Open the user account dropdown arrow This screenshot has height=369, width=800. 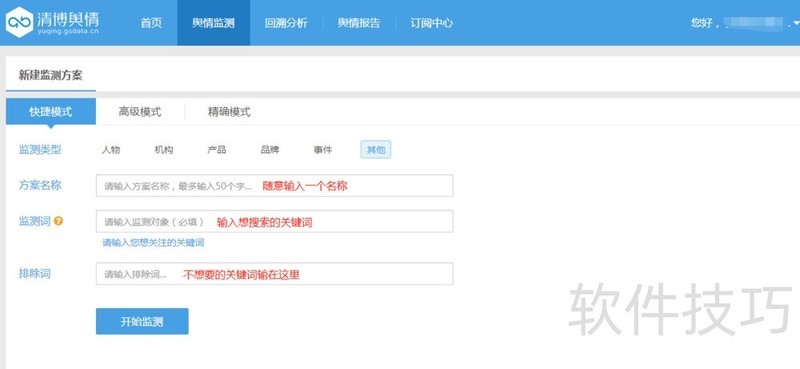point(795,23)
